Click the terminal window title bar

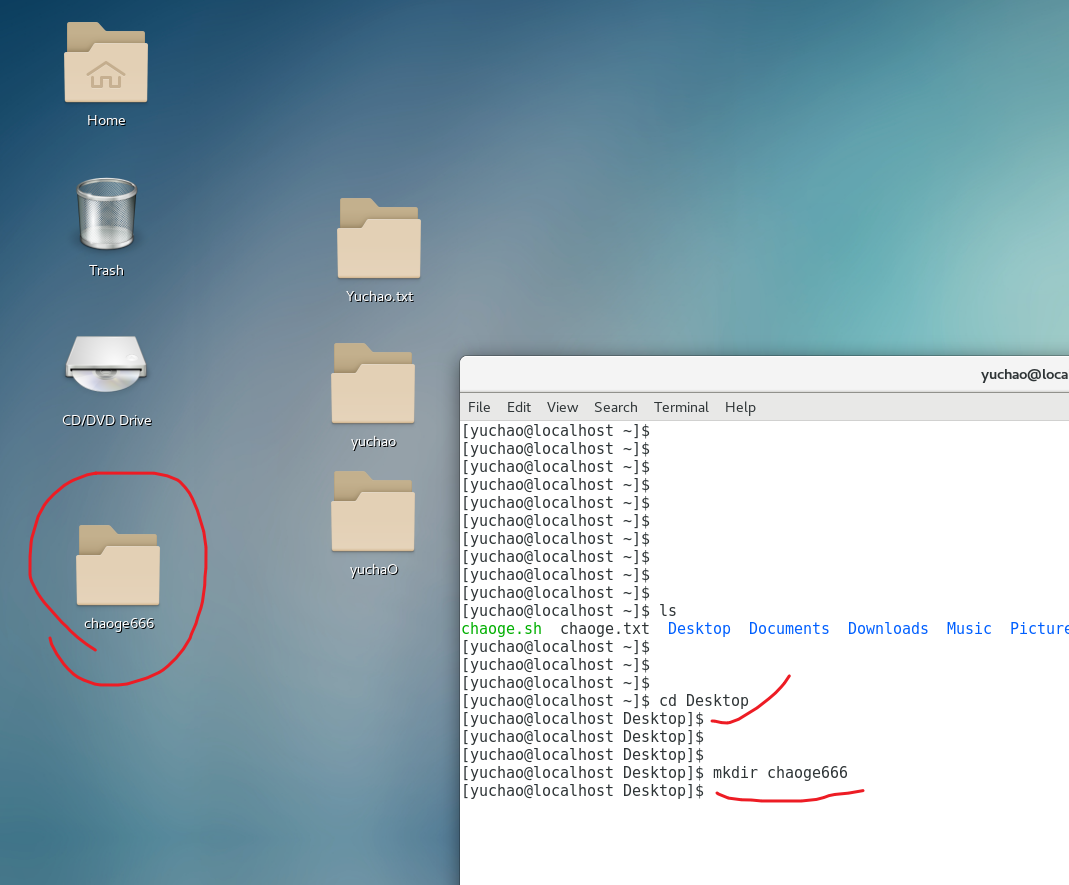tap(800, 375)
